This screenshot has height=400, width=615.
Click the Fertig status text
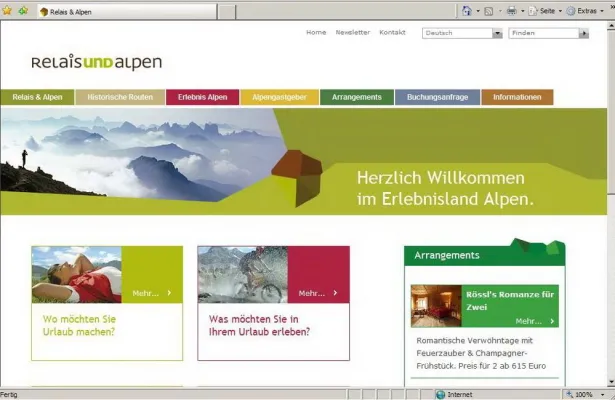(x=9, y=395)
